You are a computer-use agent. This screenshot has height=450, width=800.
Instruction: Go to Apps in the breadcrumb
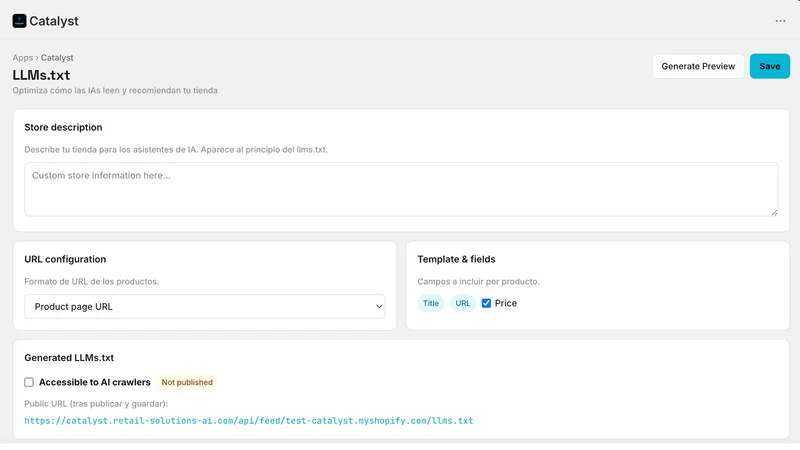(22, 58)
